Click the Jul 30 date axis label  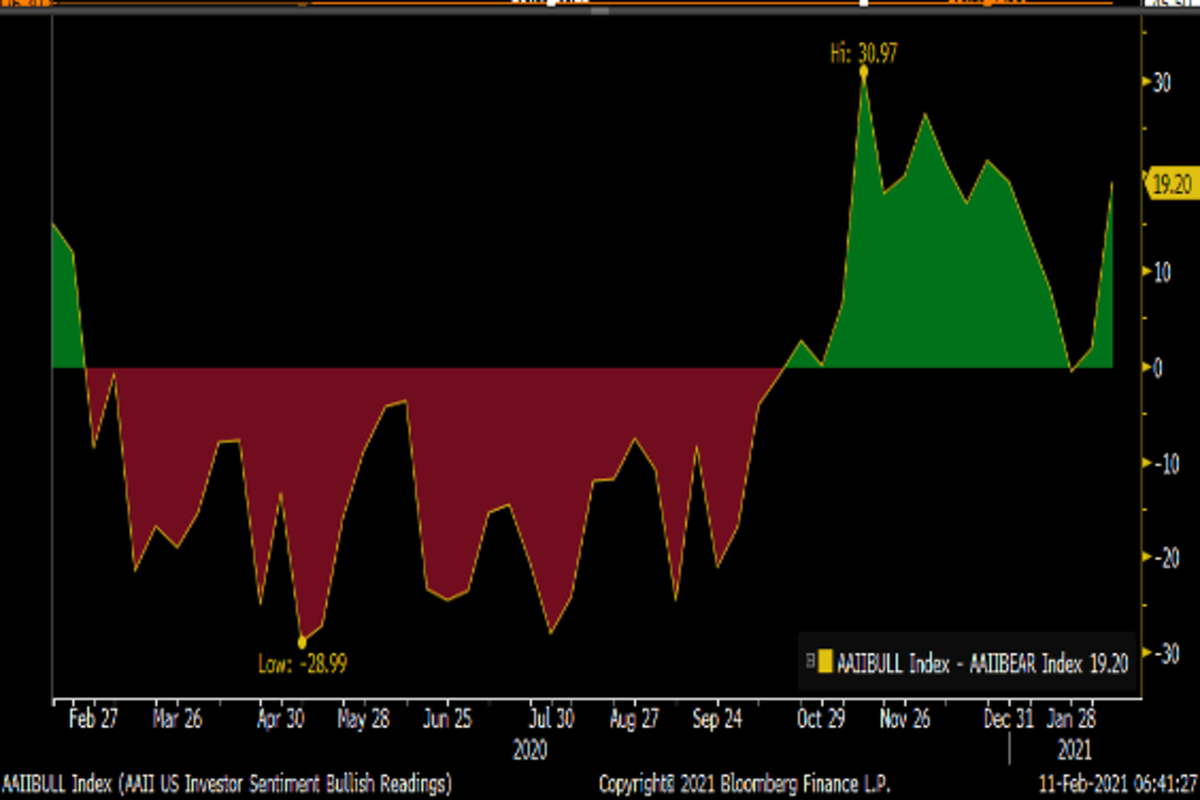point(550,719)
